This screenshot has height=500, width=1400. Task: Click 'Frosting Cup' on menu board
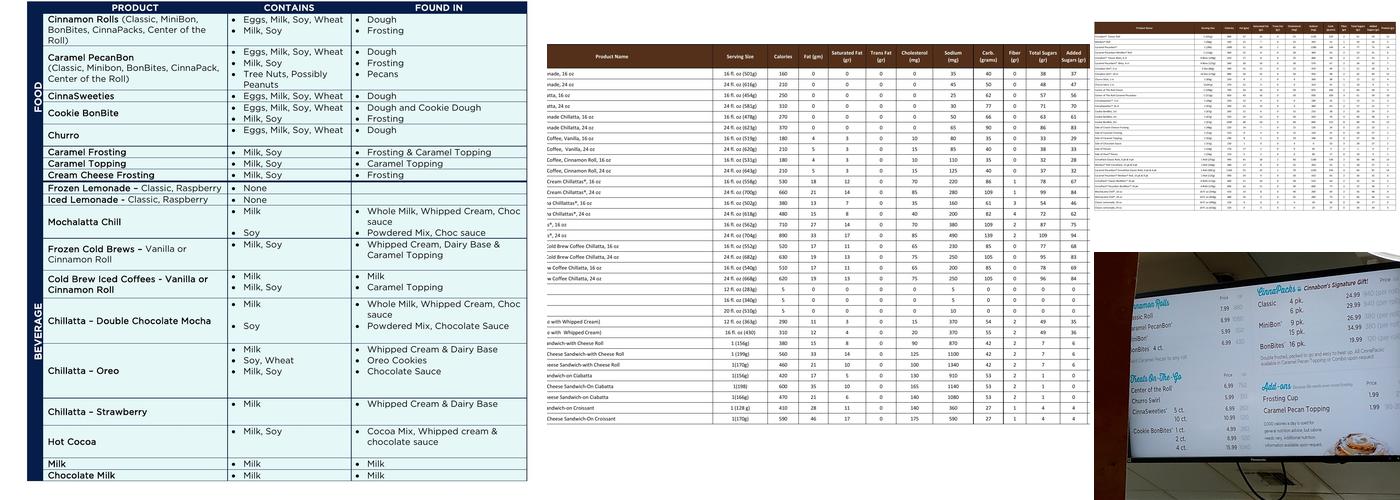tap(1282, 398)
